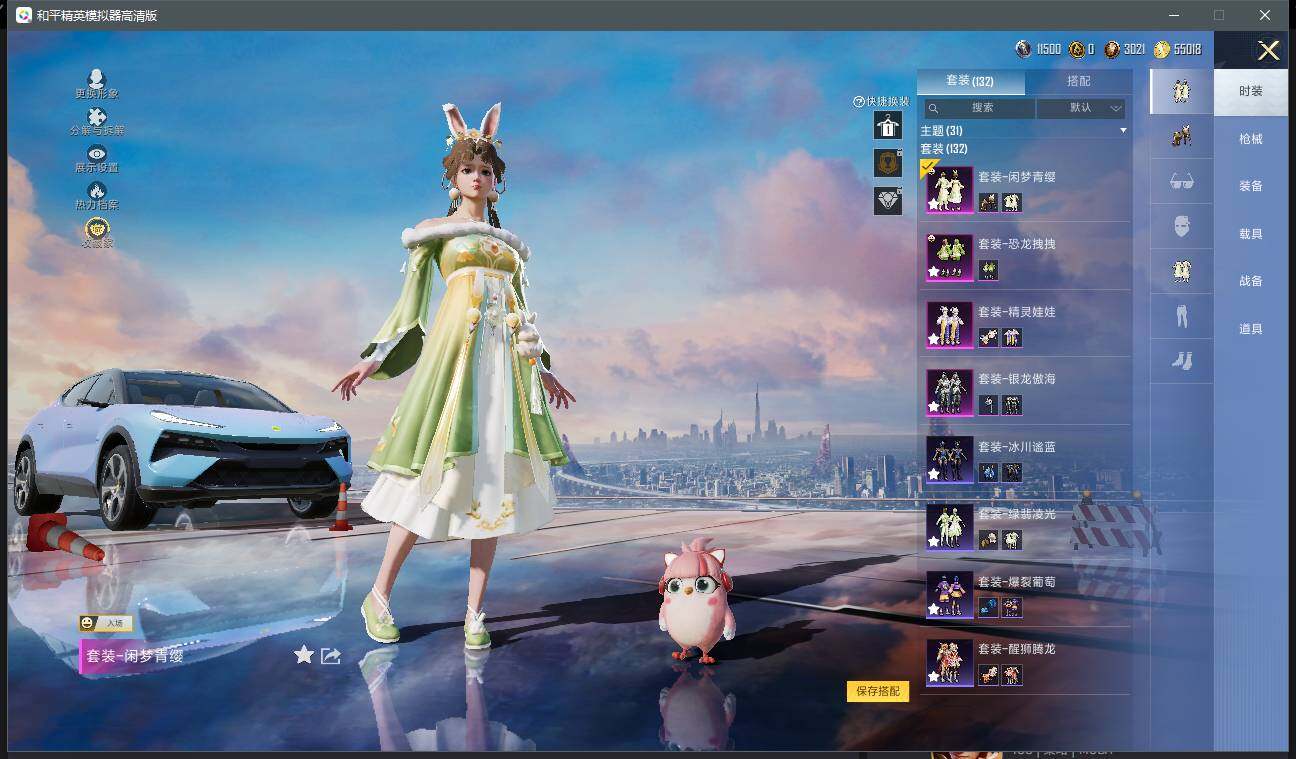
Task: Open the gold 收藏家 badge icon
Action: pyautogui.click(x=97, y=229)
